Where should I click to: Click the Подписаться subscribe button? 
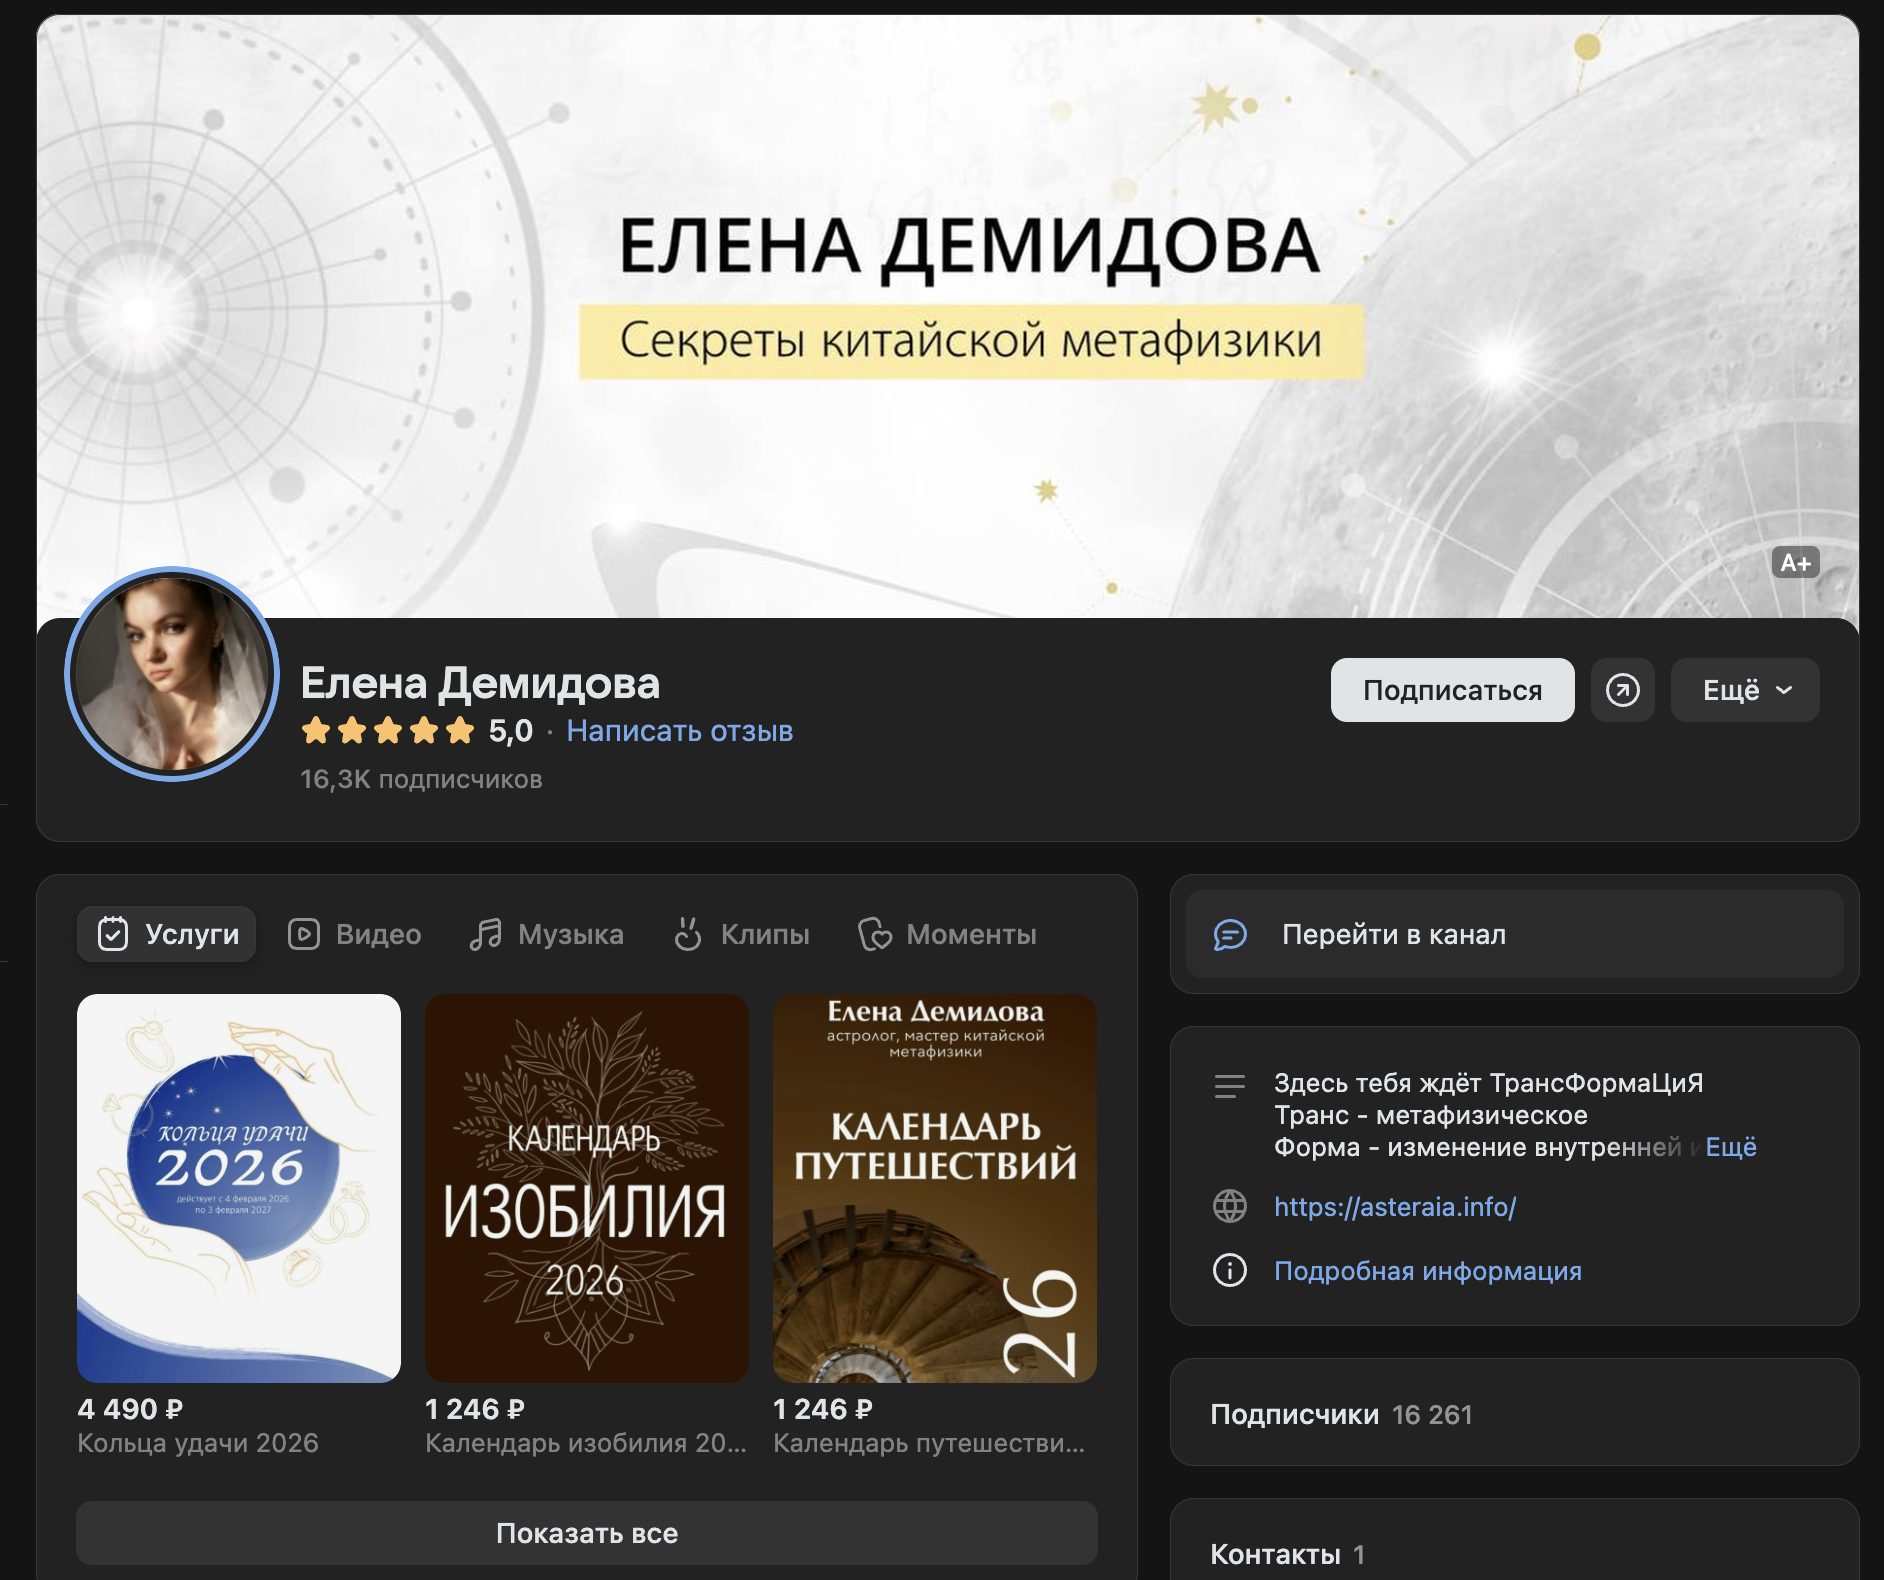(x=1452, y=690)
